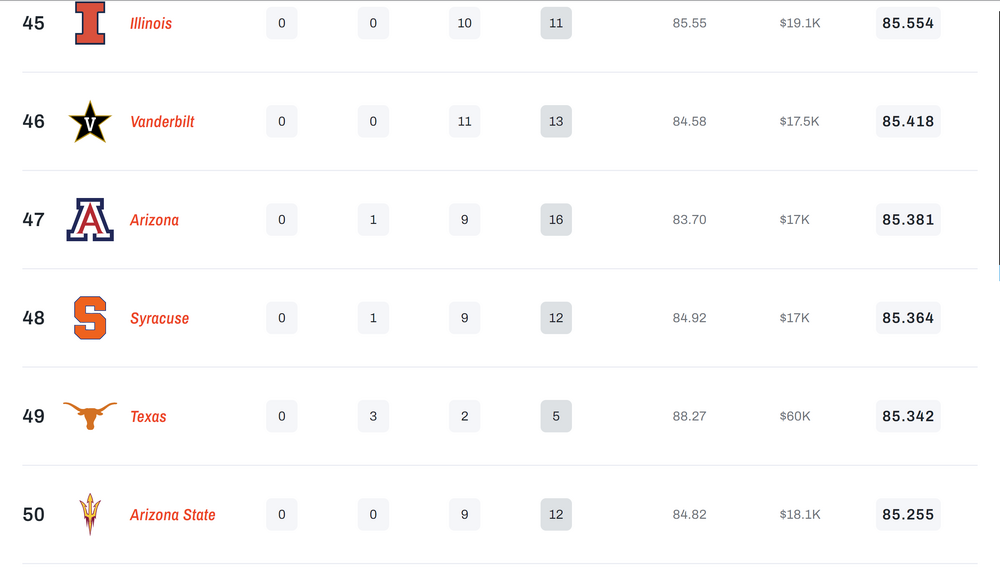The width and height of the screenshot is (1000, 567).
Task: Click the Arizona "A" logo
Action: [x=90, y=220]
